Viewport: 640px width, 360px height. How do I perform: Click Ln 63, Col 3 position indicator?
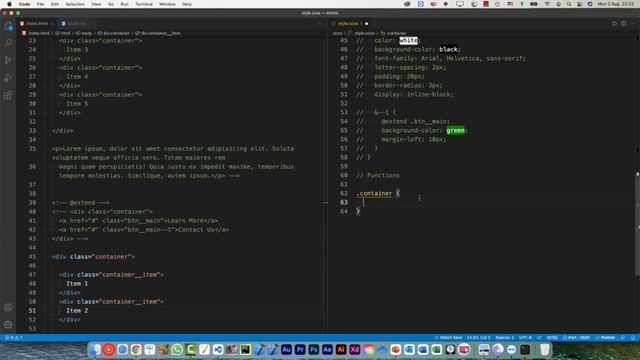tap(478, 338)
